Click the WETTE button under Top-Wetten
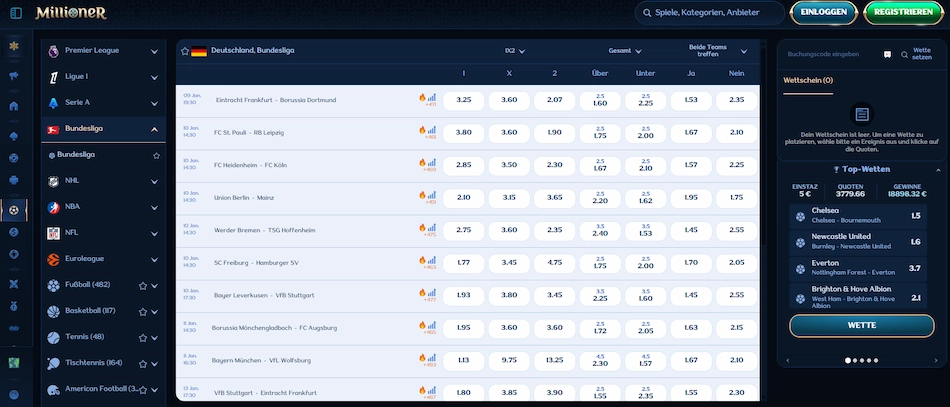 (x=862, y=326)
